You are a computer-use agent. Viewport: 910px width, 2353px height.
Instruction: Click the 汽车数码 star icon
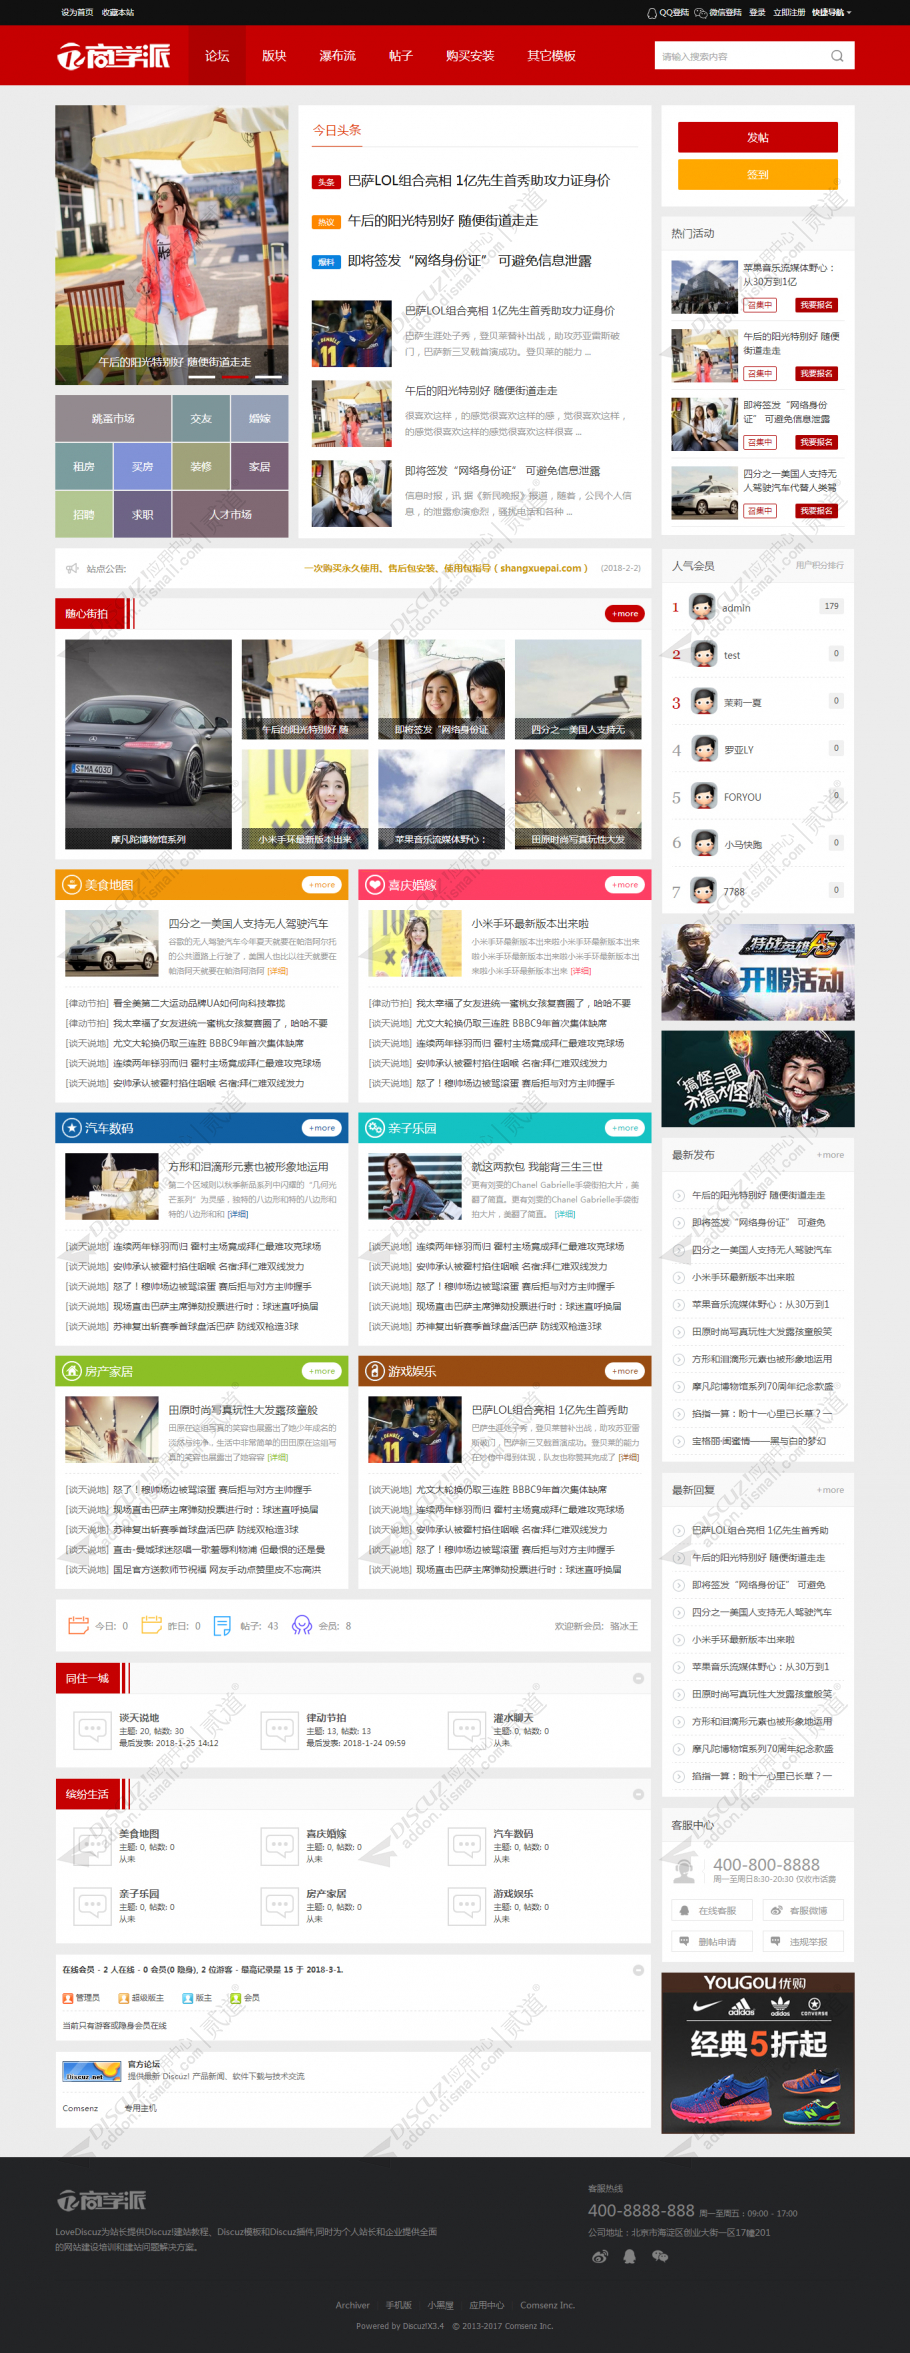coord(72,1128)
